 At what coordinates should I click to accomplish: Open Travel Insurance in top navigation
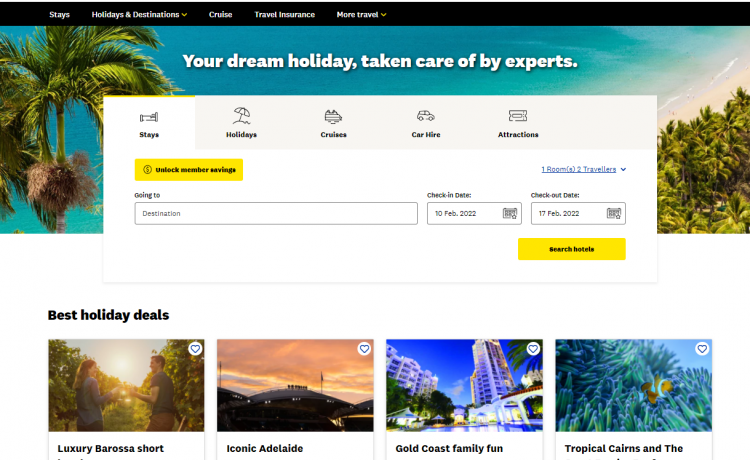[x=285, y=15]
